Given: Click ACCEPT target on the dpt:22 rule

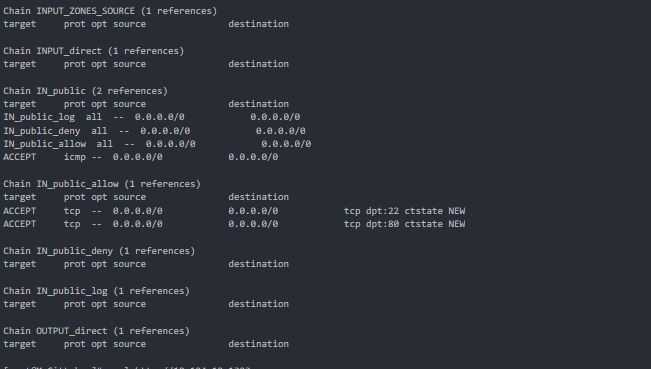Looking at the screenshot, I should (x=20, y=211).
